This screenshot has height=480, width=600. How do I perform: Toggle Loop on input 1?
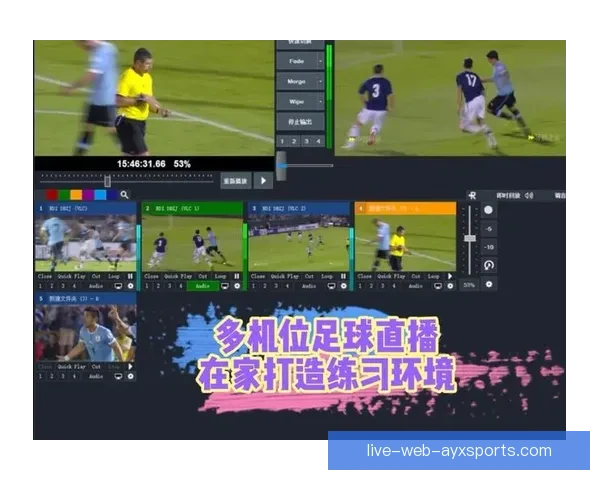(x=113, y=276)
